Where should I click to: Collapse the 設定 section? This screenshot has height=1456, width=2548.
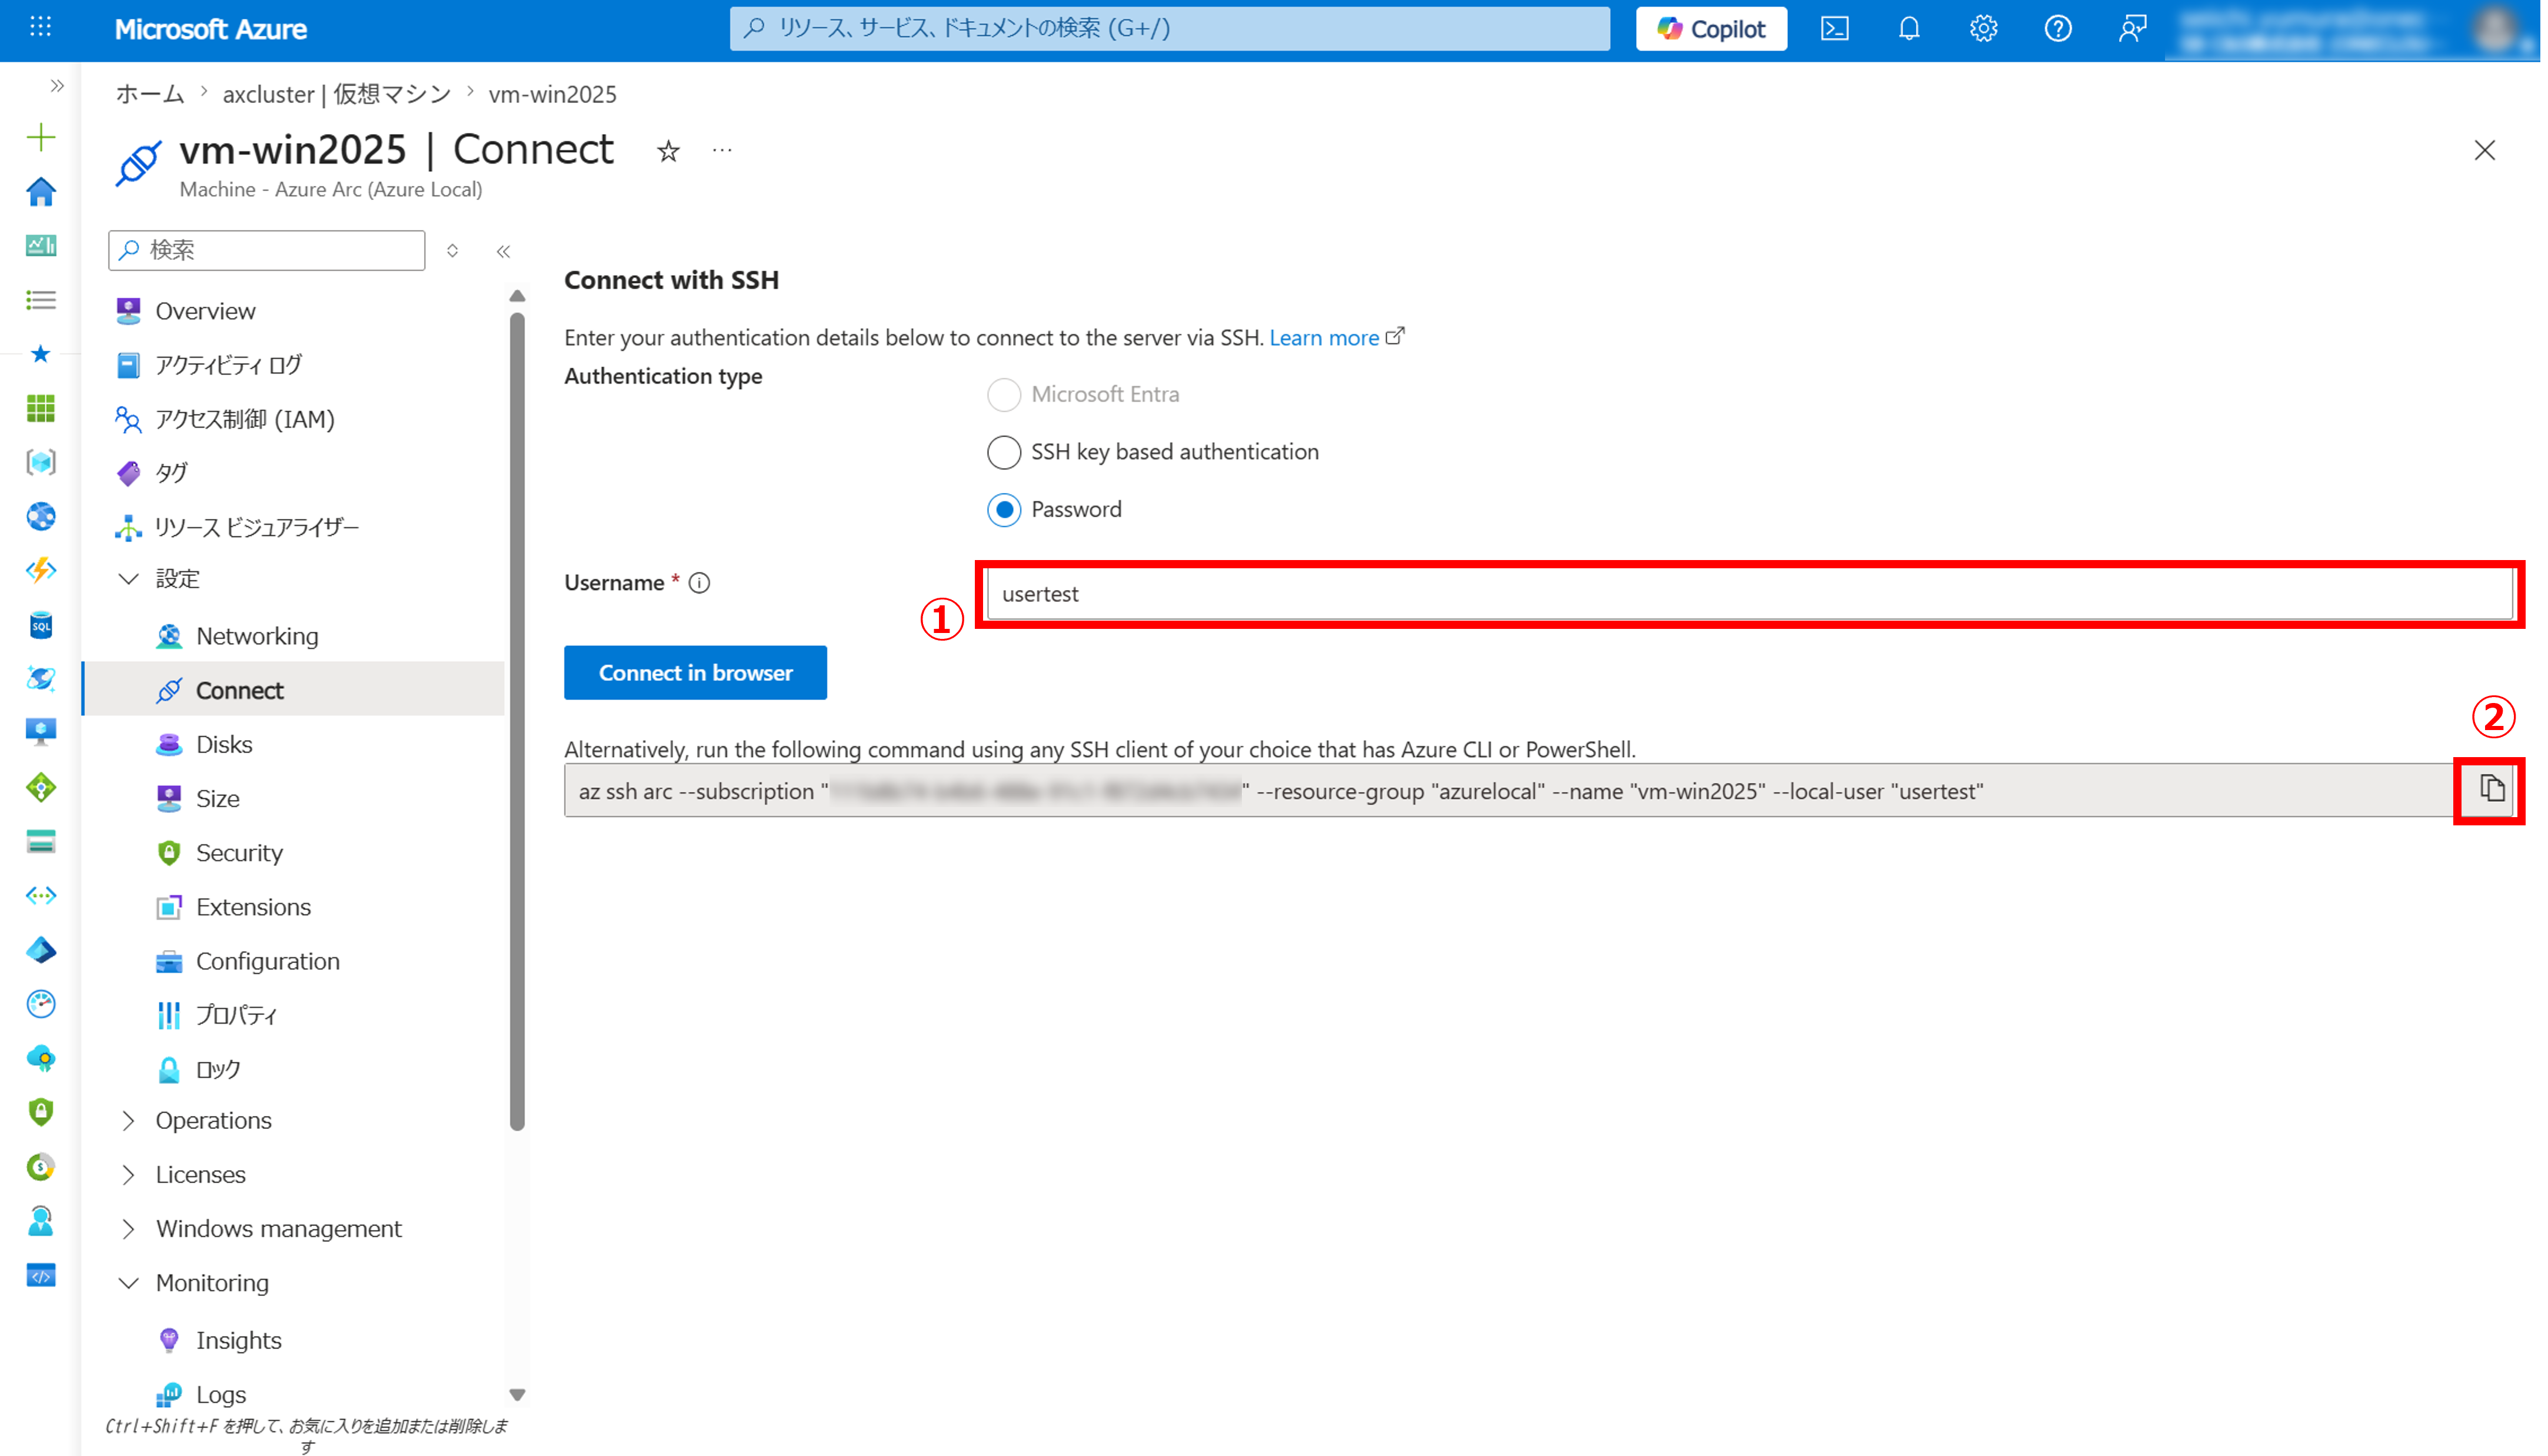point(129,579)
